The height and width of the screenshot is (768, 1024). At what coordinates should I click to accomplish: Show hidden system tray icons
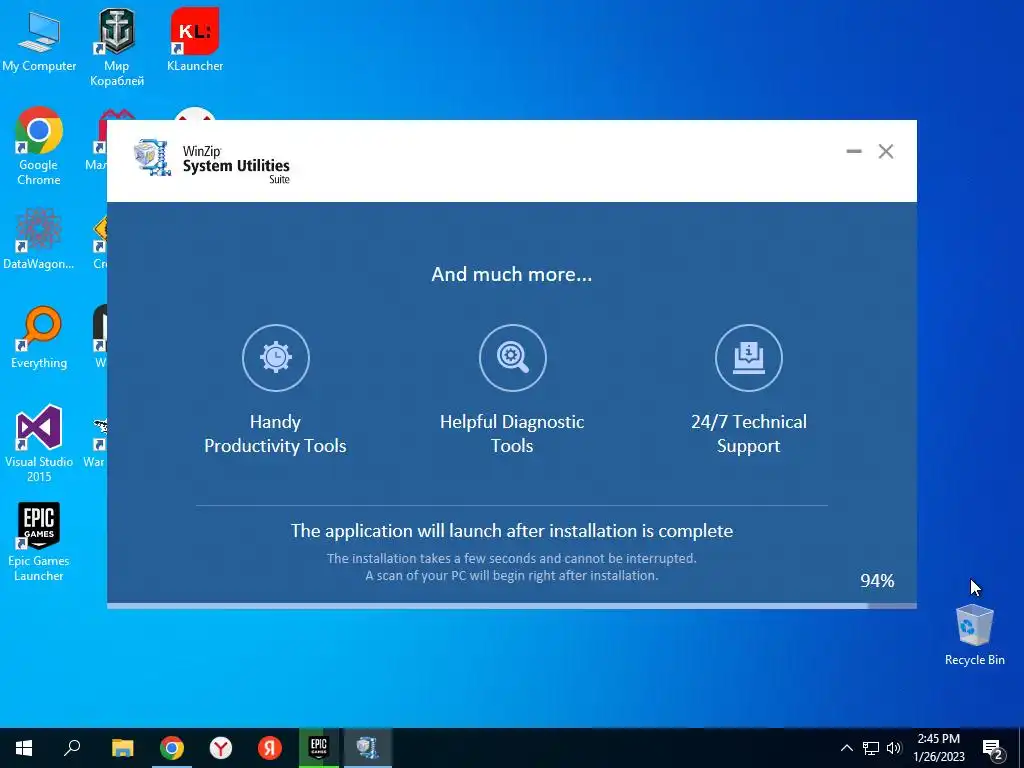pos(846,748)
